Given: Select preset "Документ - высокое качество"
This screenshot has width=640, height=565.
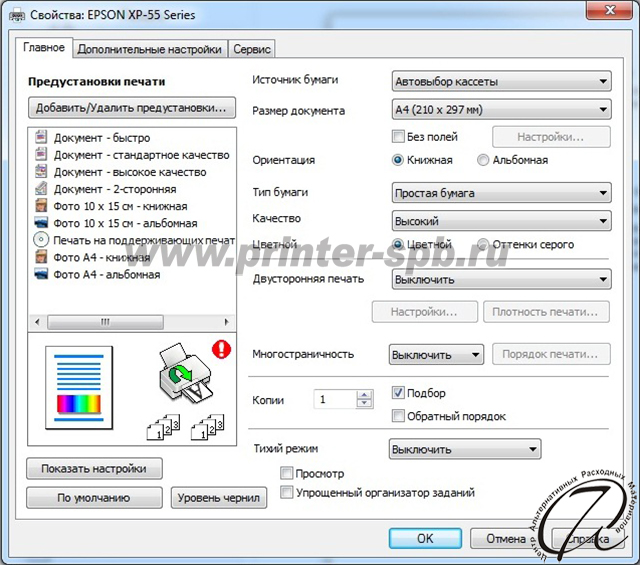Looking at the screenshot, I should click(x=130, y=172).
